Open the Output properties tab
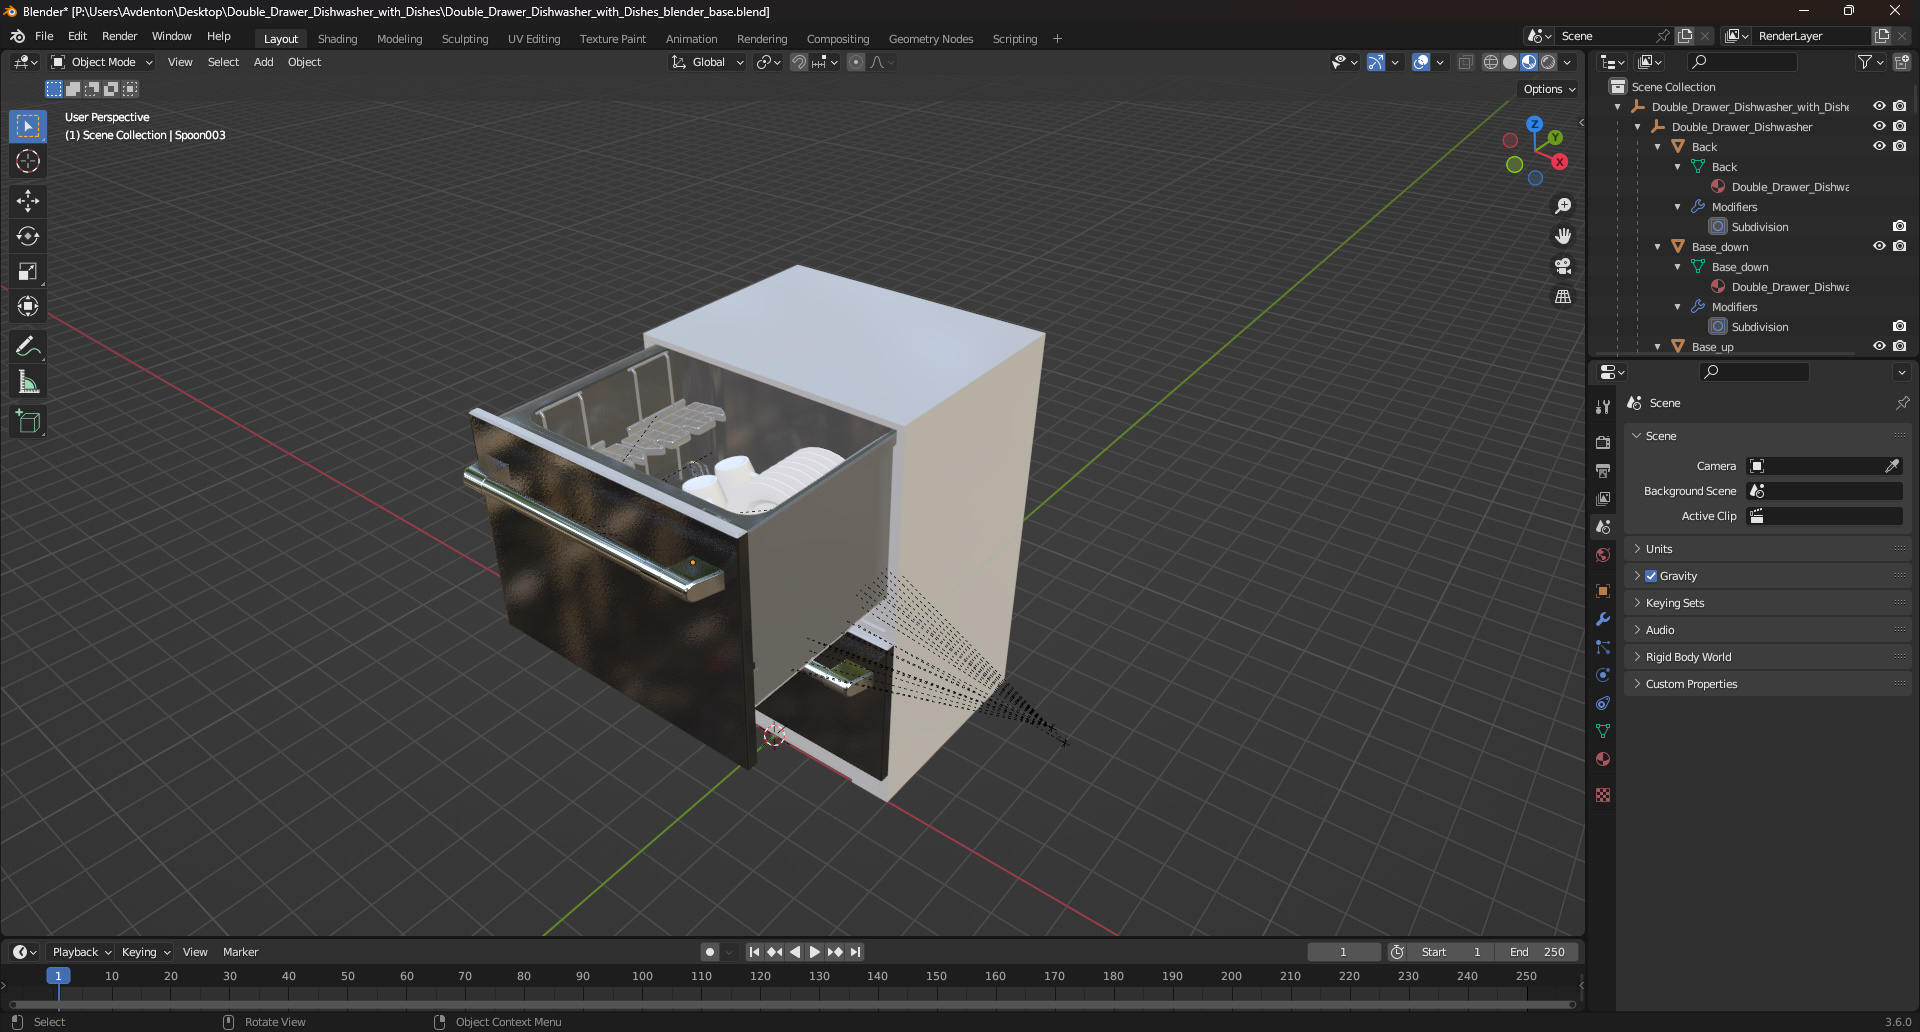Image resolution: width=1920 pixels, height=1032 pixels. tap(1603, 470)
